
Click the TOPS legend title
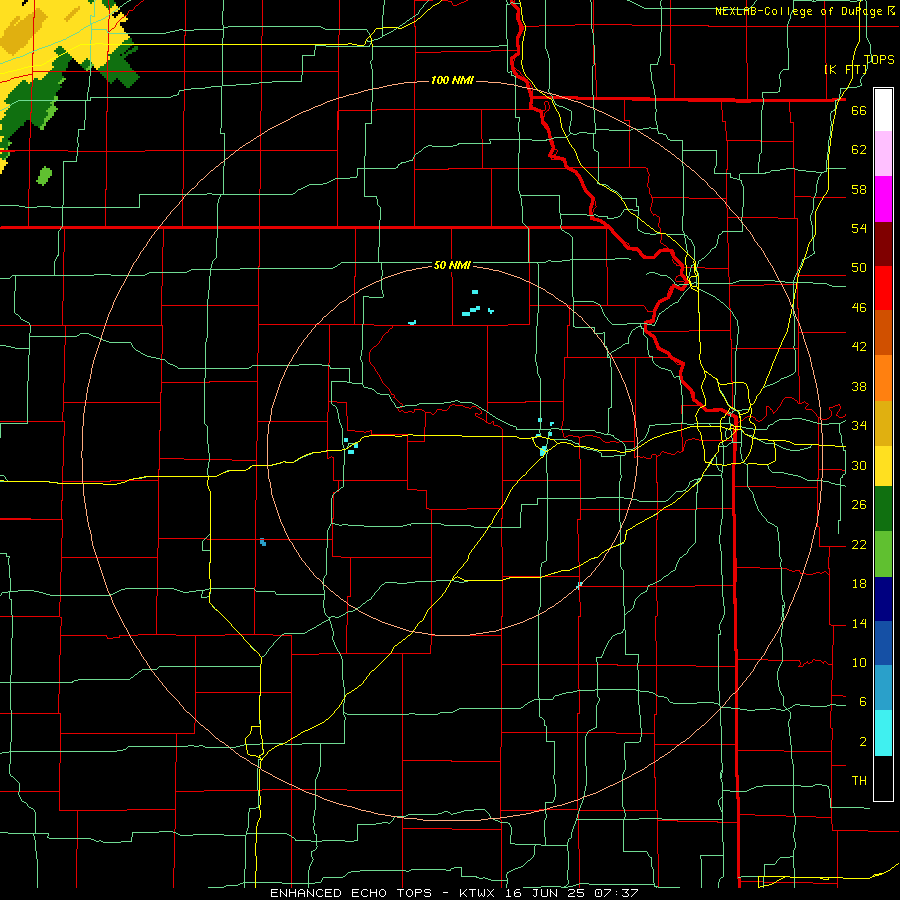pos(879,59)
